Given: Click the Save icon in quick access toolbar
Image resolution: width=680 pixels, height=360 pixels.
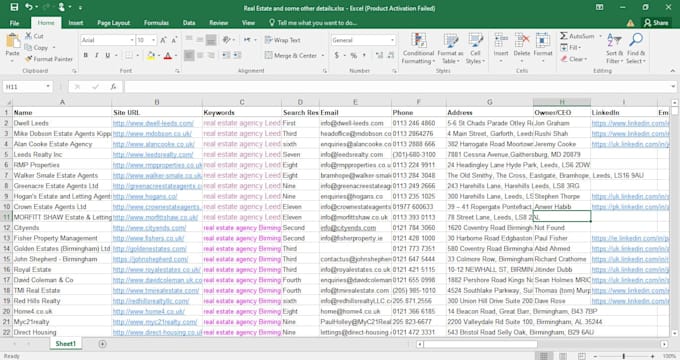Looking at the screenshot, I should pos(14,7).
